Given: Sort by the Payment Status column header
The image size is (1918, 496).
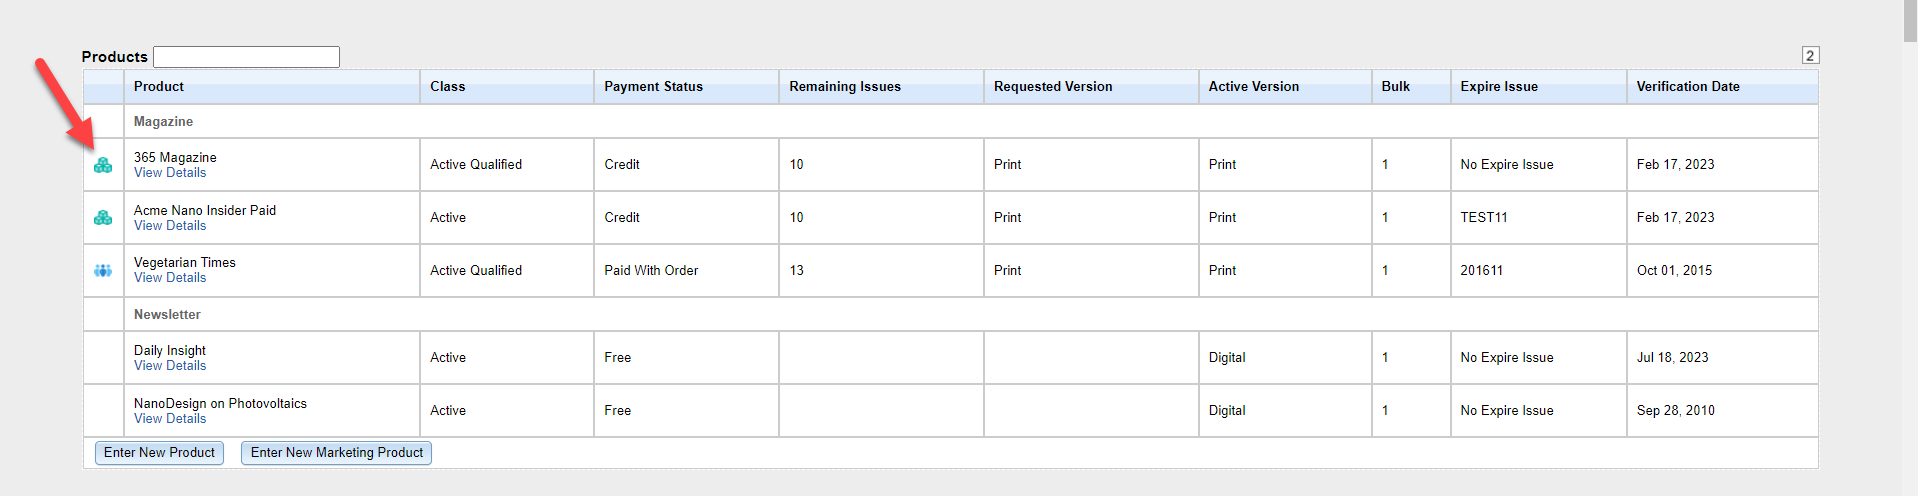Looking at the screenshot, I should (x=653, y=87).
